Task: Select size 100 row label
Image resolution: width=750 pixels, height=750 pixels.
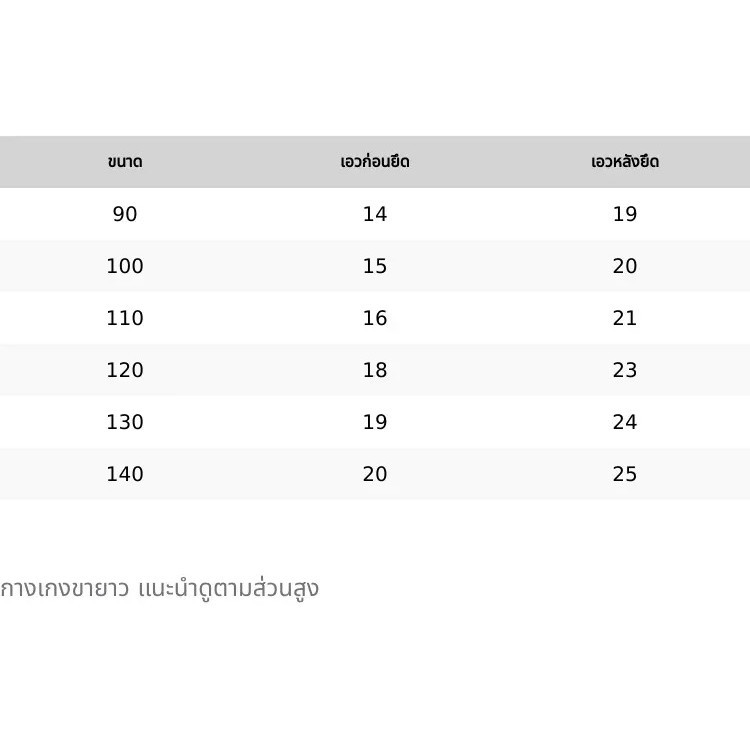Action: [x=125, y=266]
